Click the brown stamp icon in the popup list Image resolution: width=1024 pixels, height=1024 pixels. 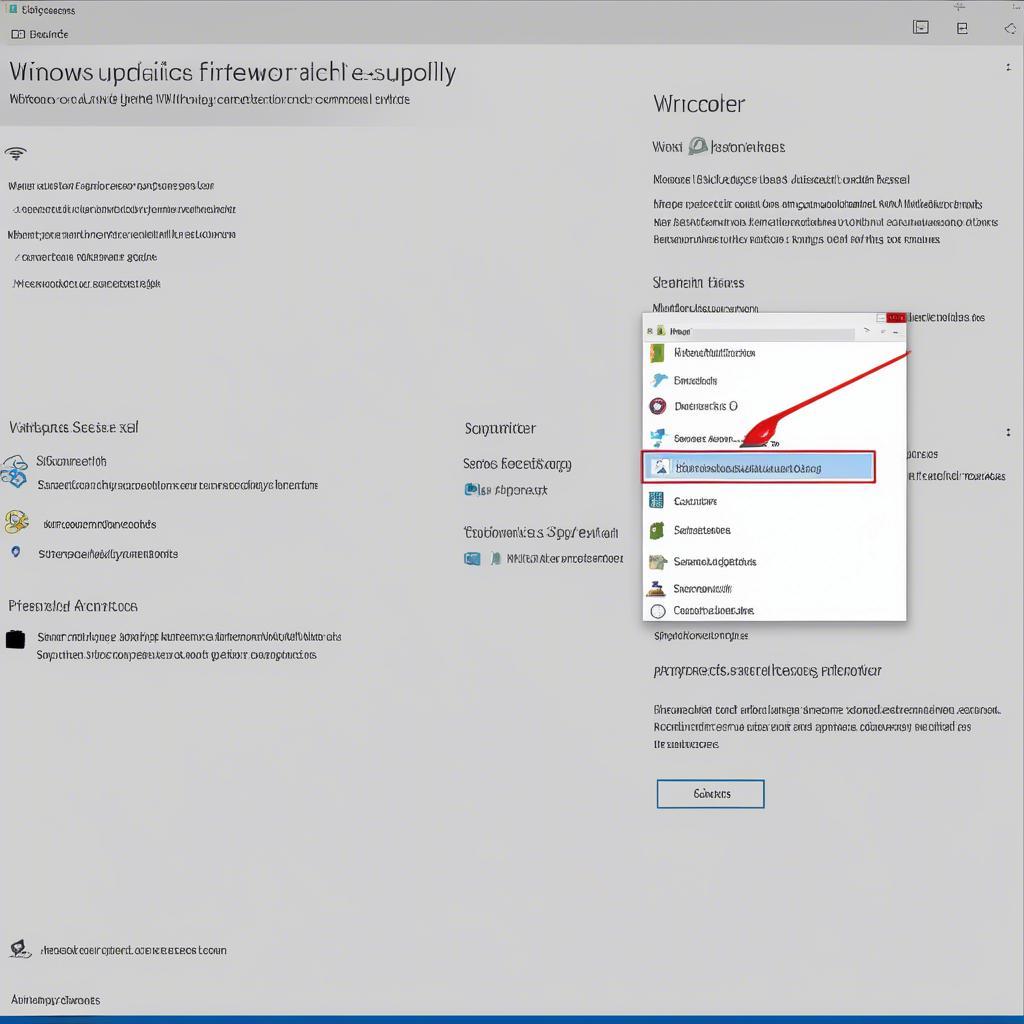click(656, 588)
